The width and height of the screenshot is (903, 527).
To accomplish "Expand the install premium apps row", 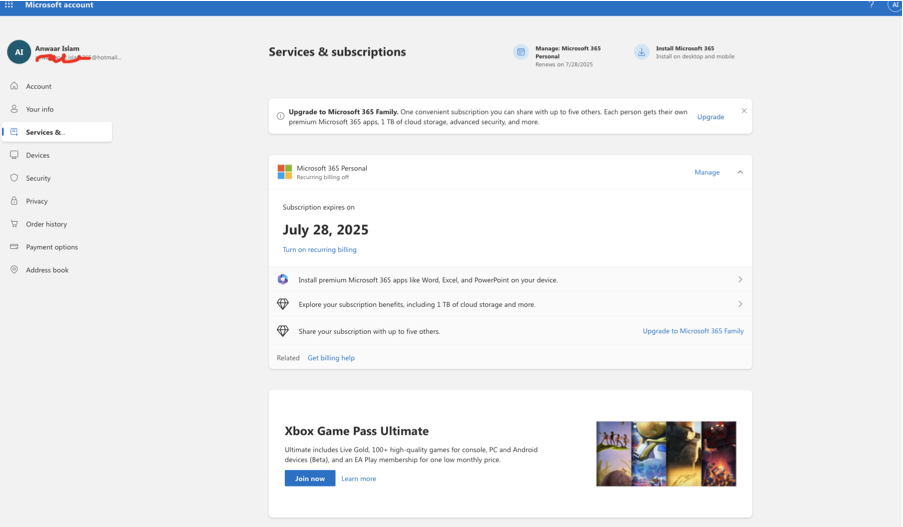I will pyautogui.click(x=740, y=280).
